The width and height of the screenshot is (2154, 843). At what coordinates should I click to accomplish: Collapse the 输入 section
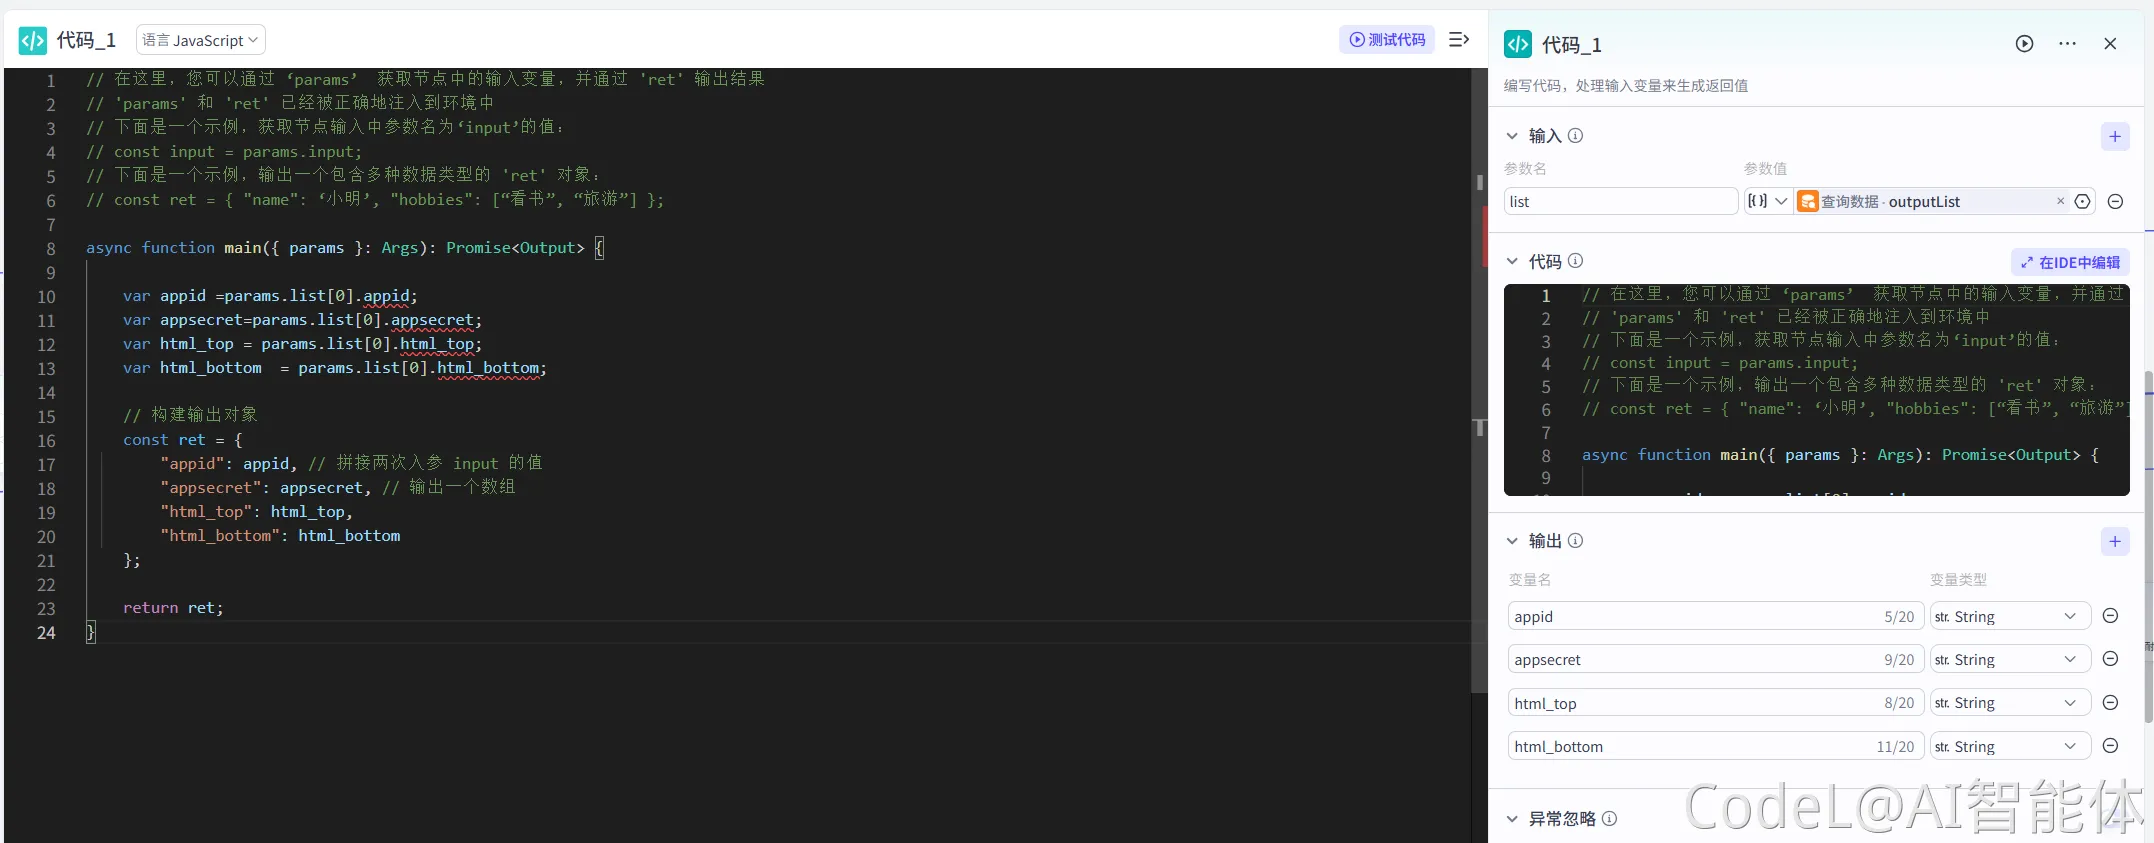[x=1512, y=137]
